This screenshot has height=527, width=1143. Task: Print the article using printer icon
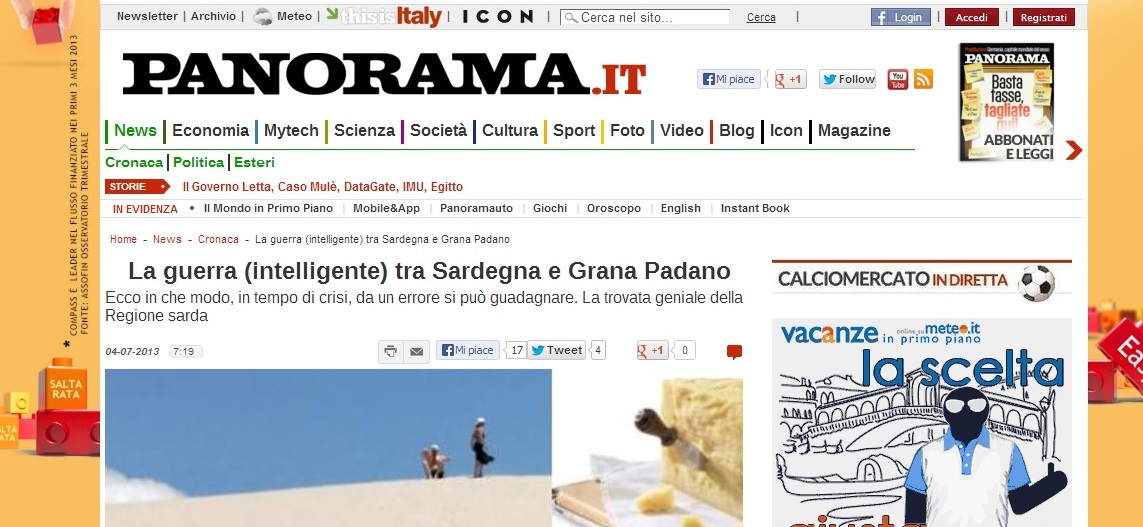click(391, 351)
